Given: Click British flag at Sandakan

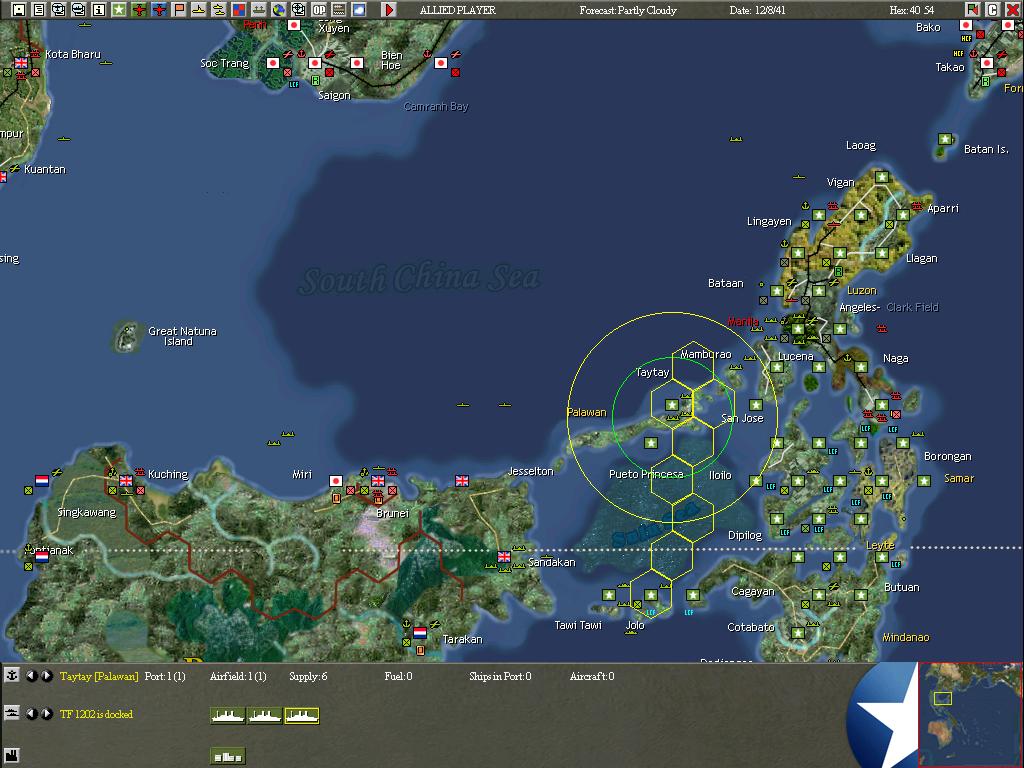Looking at the screenshot, I should pos(504,556).
